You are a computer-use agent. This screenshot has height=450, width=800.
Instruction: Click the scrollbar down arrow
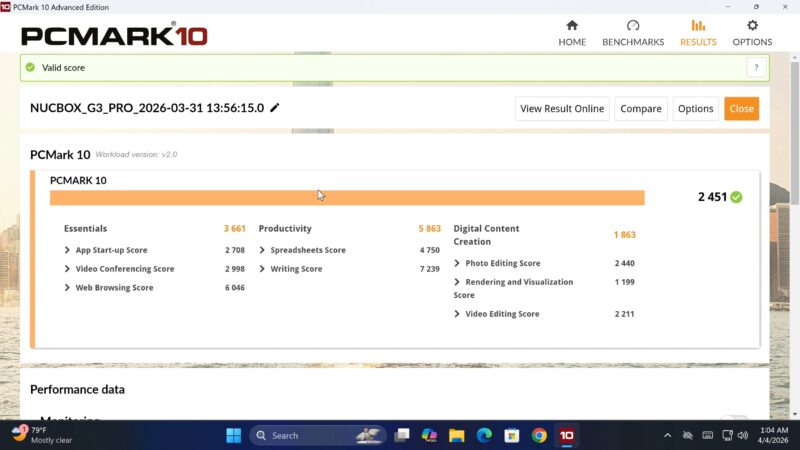pyautogui.click(x=794, y=414)
